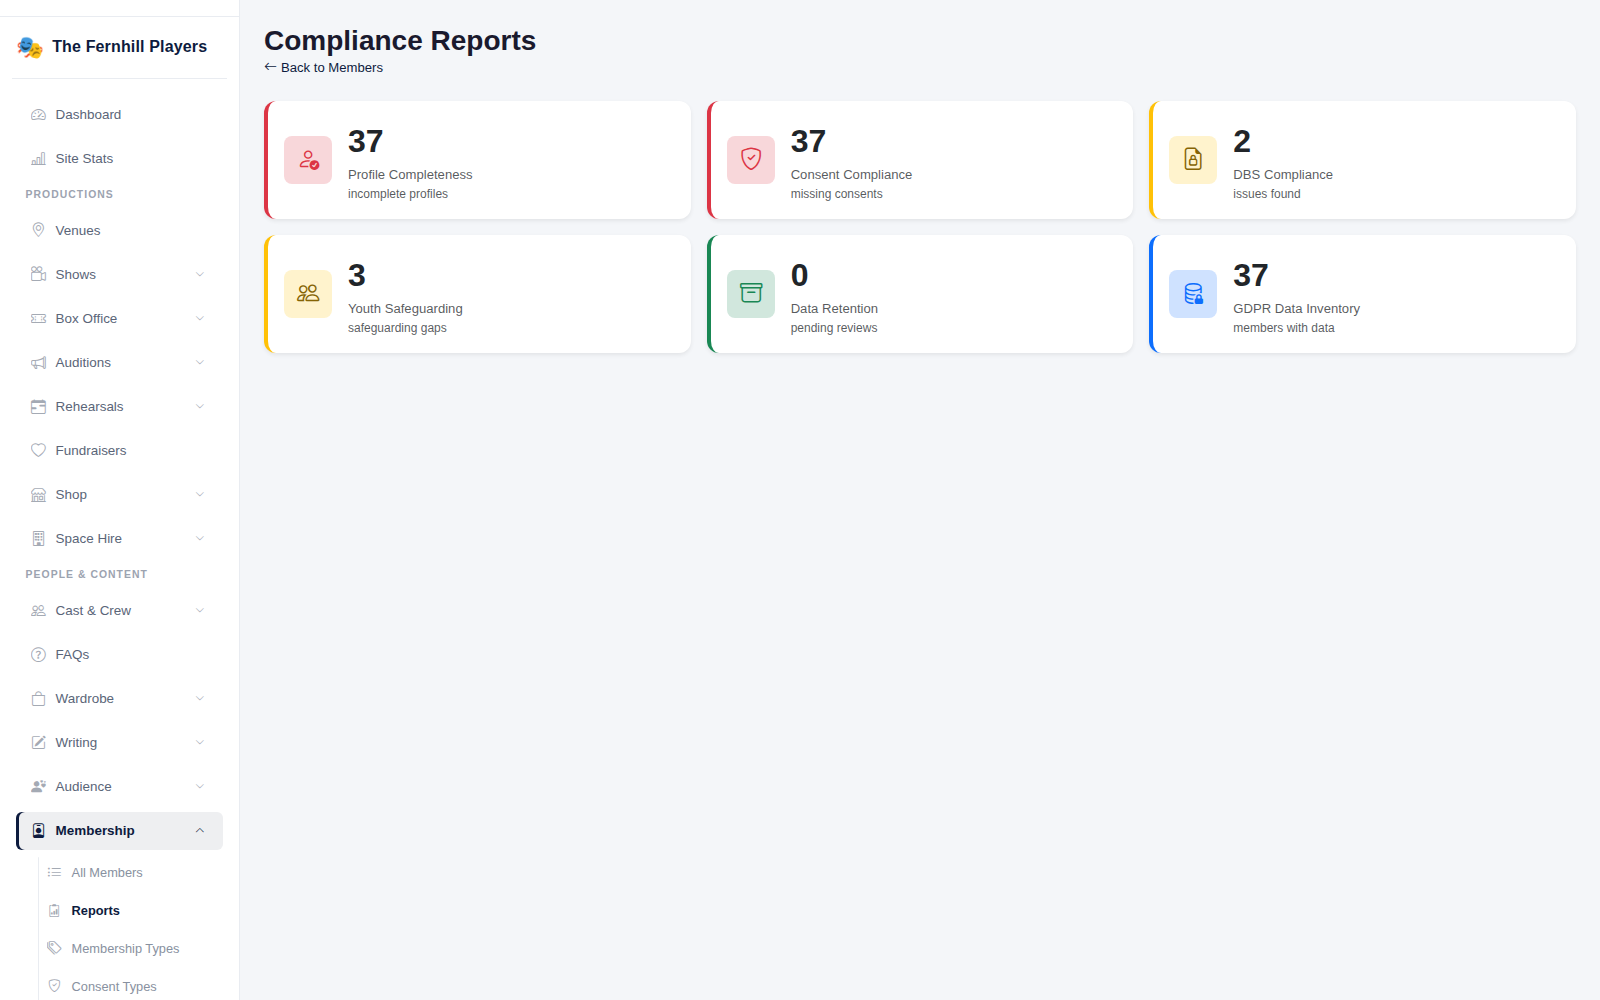Open All Members in the sidebar
Viewport: 1600px width, 1000px height.
pyautogui.click(x=131, y=873)
